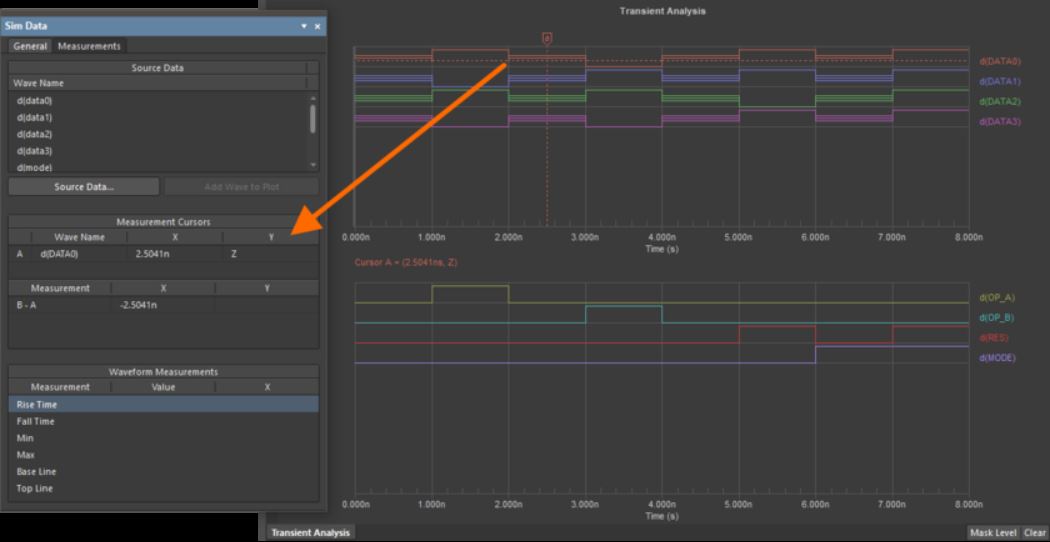
Task: Select the d(DATA3) waveform label
Action: (x=1000, y=122)
